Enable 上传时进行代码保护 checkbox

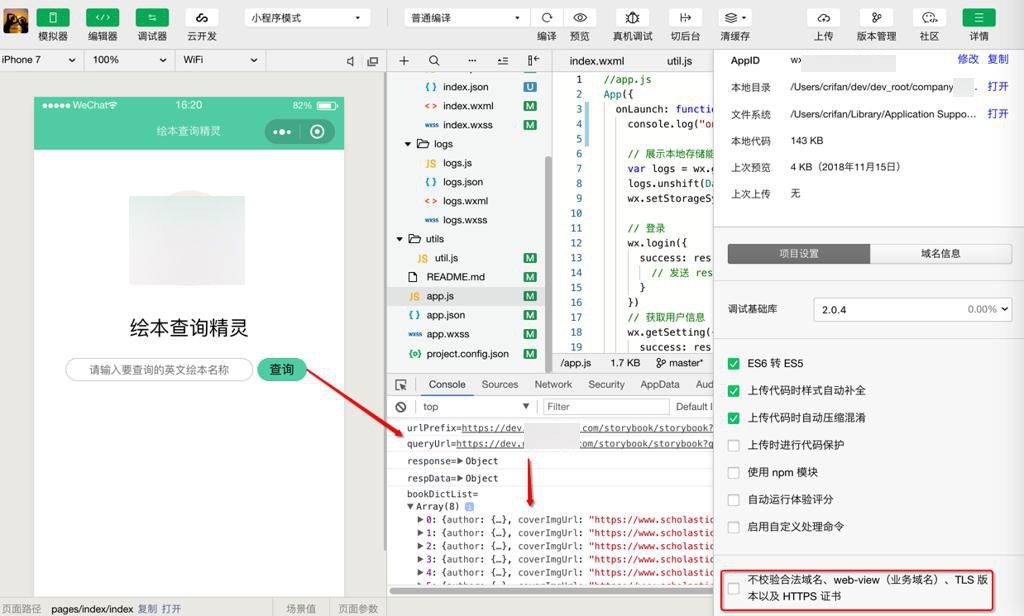click(x=733, y=446)
